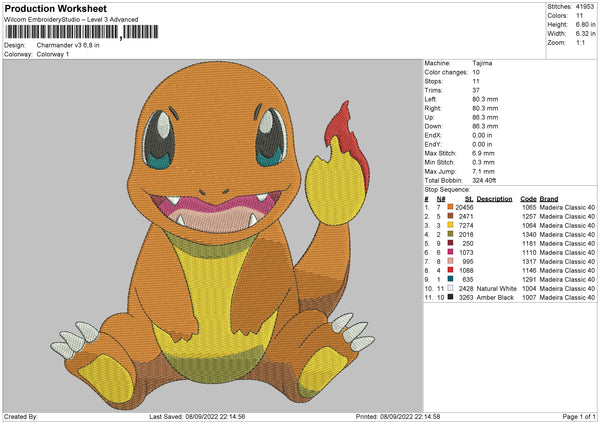Click the Brand column header
600x424 pixels.
coord(549,198)
